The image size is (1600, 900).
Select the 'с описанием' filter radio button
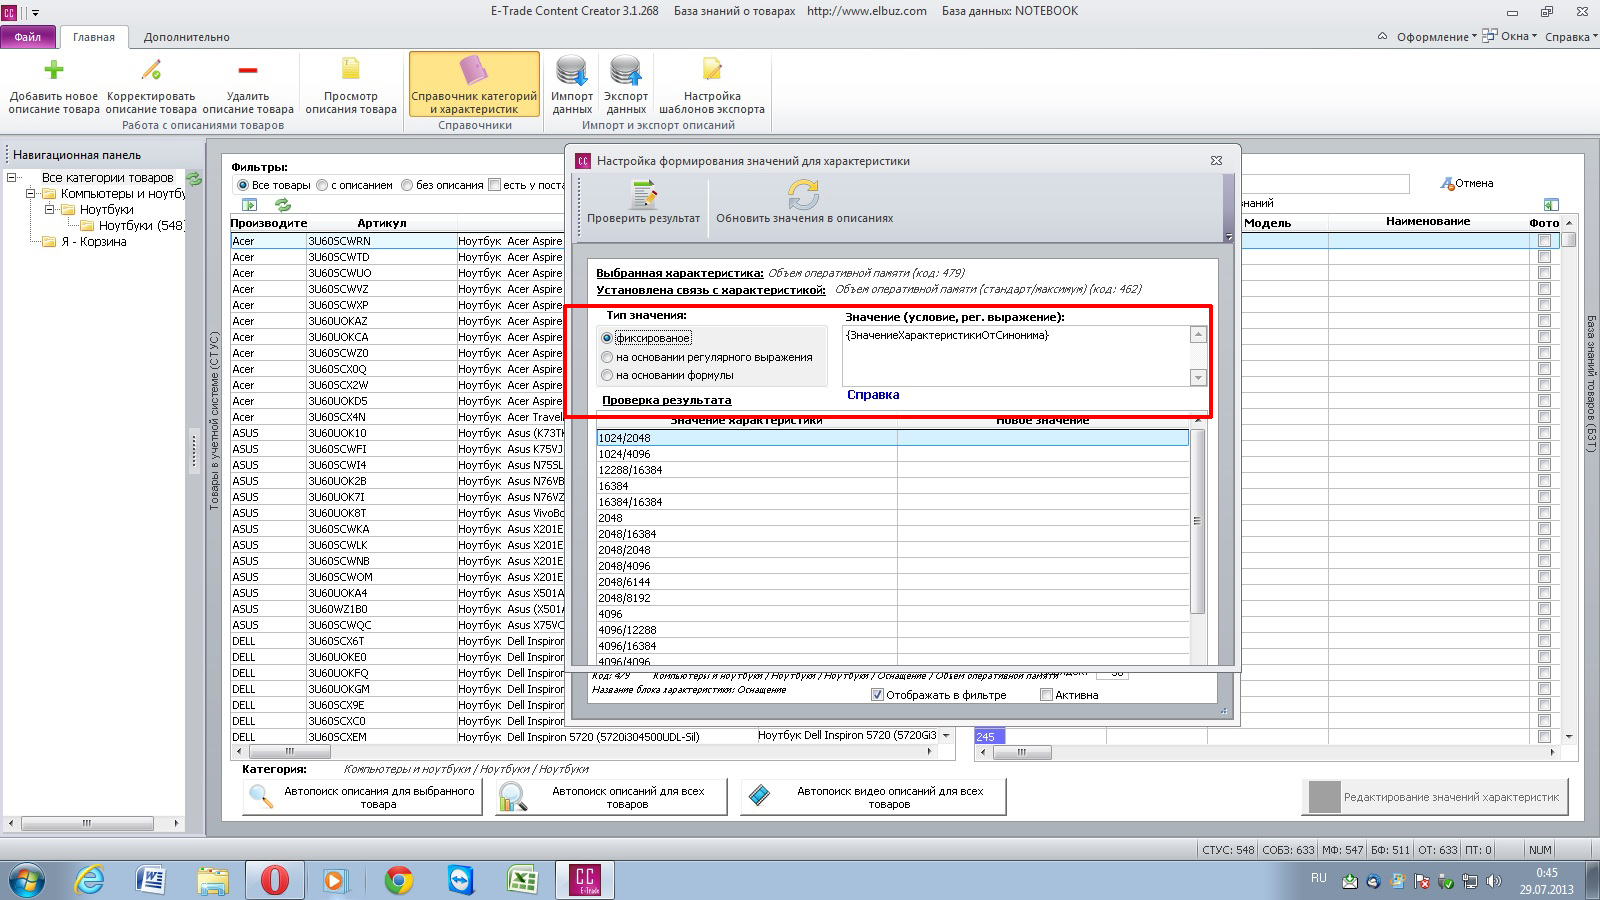(322, 185)
